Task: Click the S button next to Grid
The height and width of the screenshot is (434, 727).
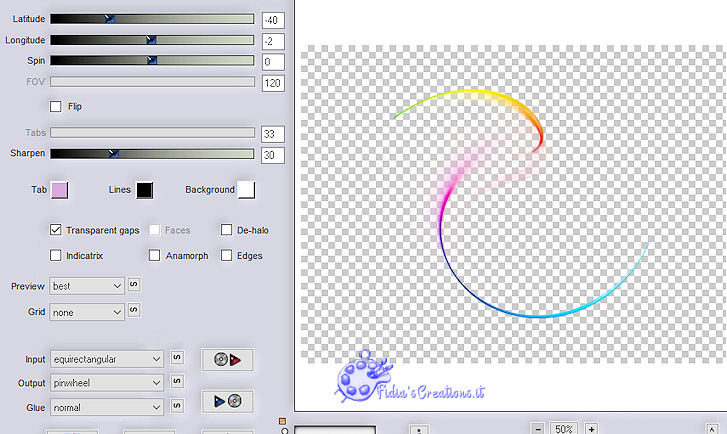Action: (133, 311)
